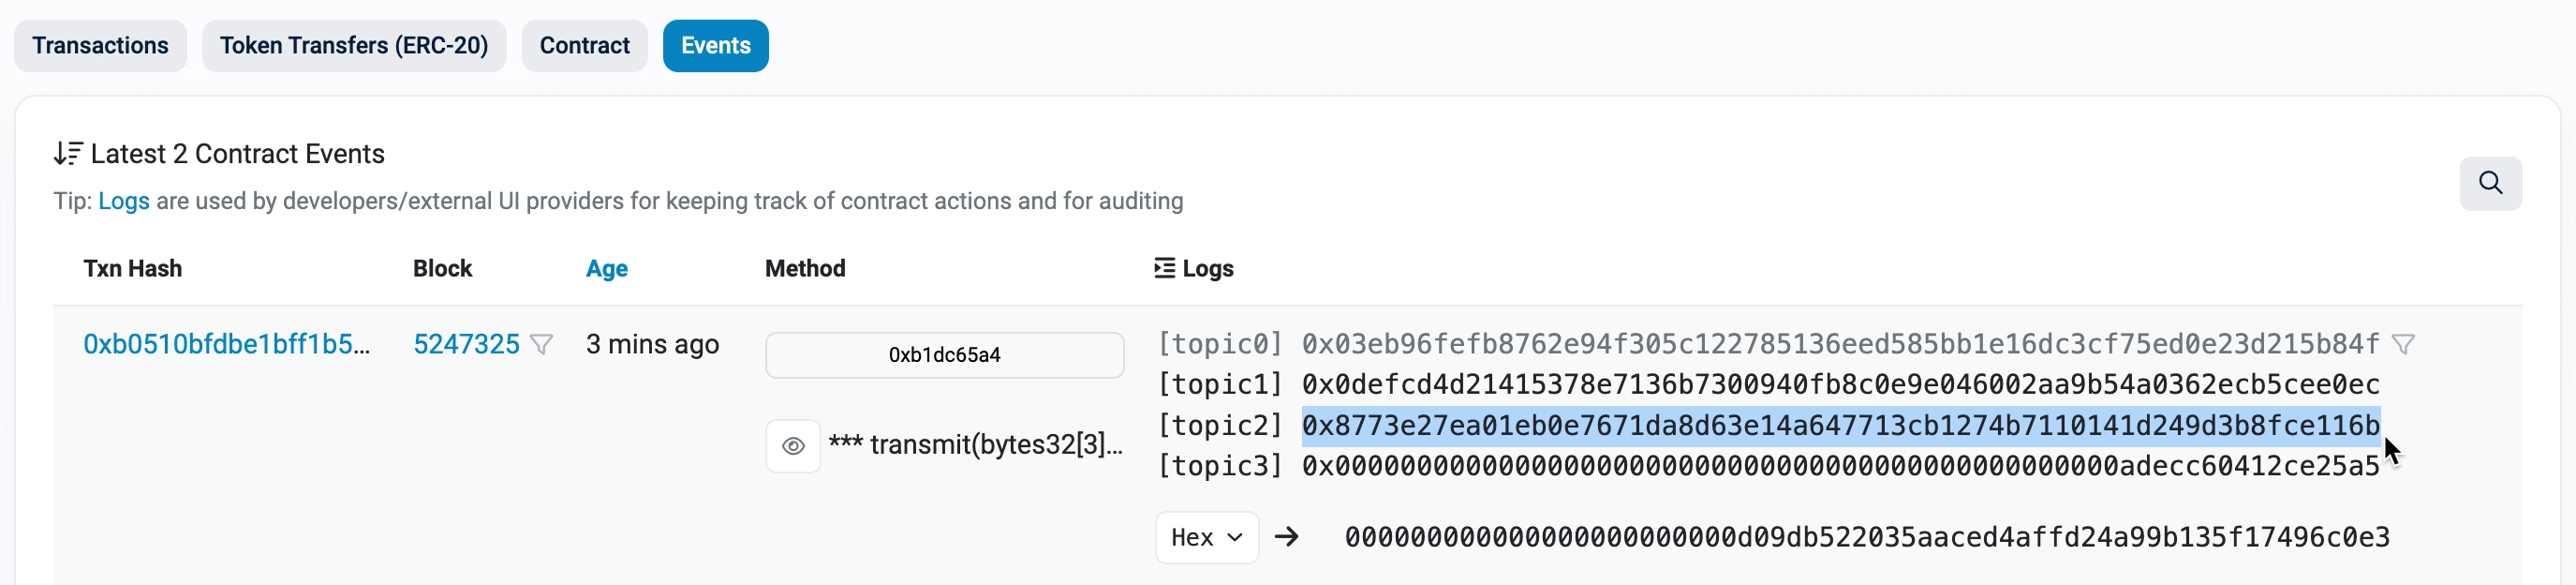This screenshot has width=2576, height=585.
Task: Click the Method column header
Action: tap(805, 268)
